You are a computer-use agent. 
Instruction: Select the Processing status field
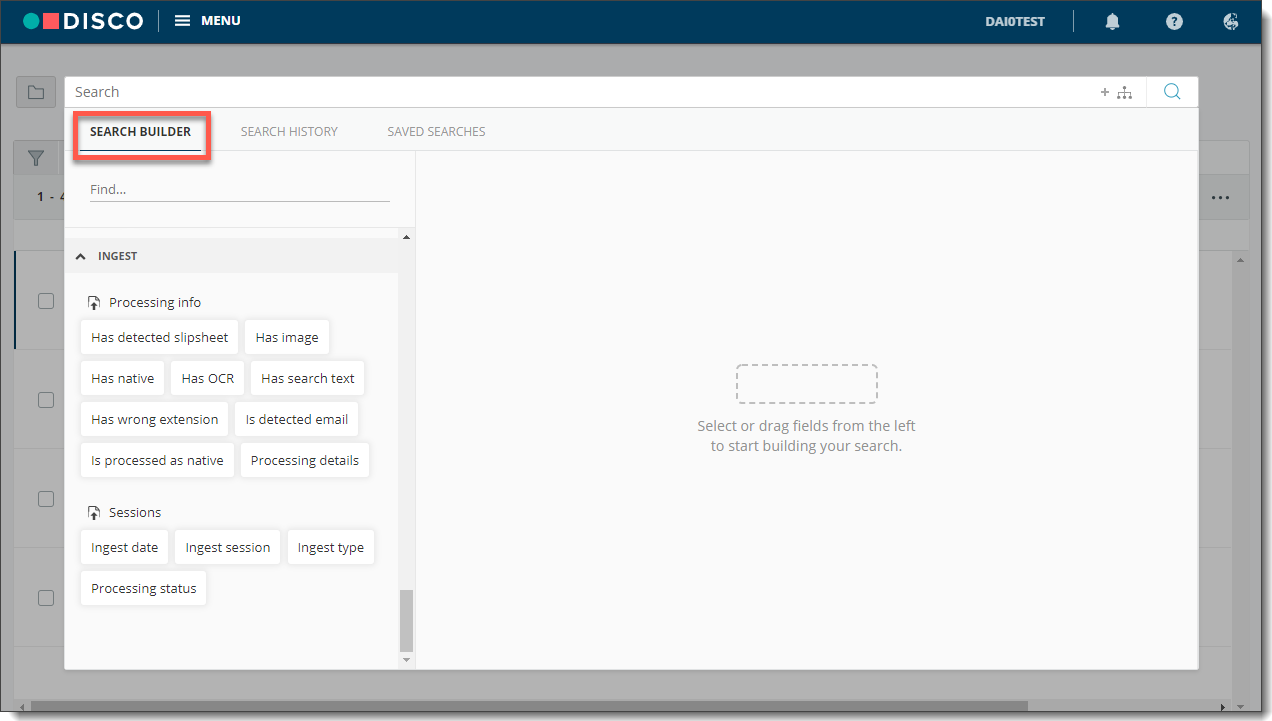click(144, 588)
